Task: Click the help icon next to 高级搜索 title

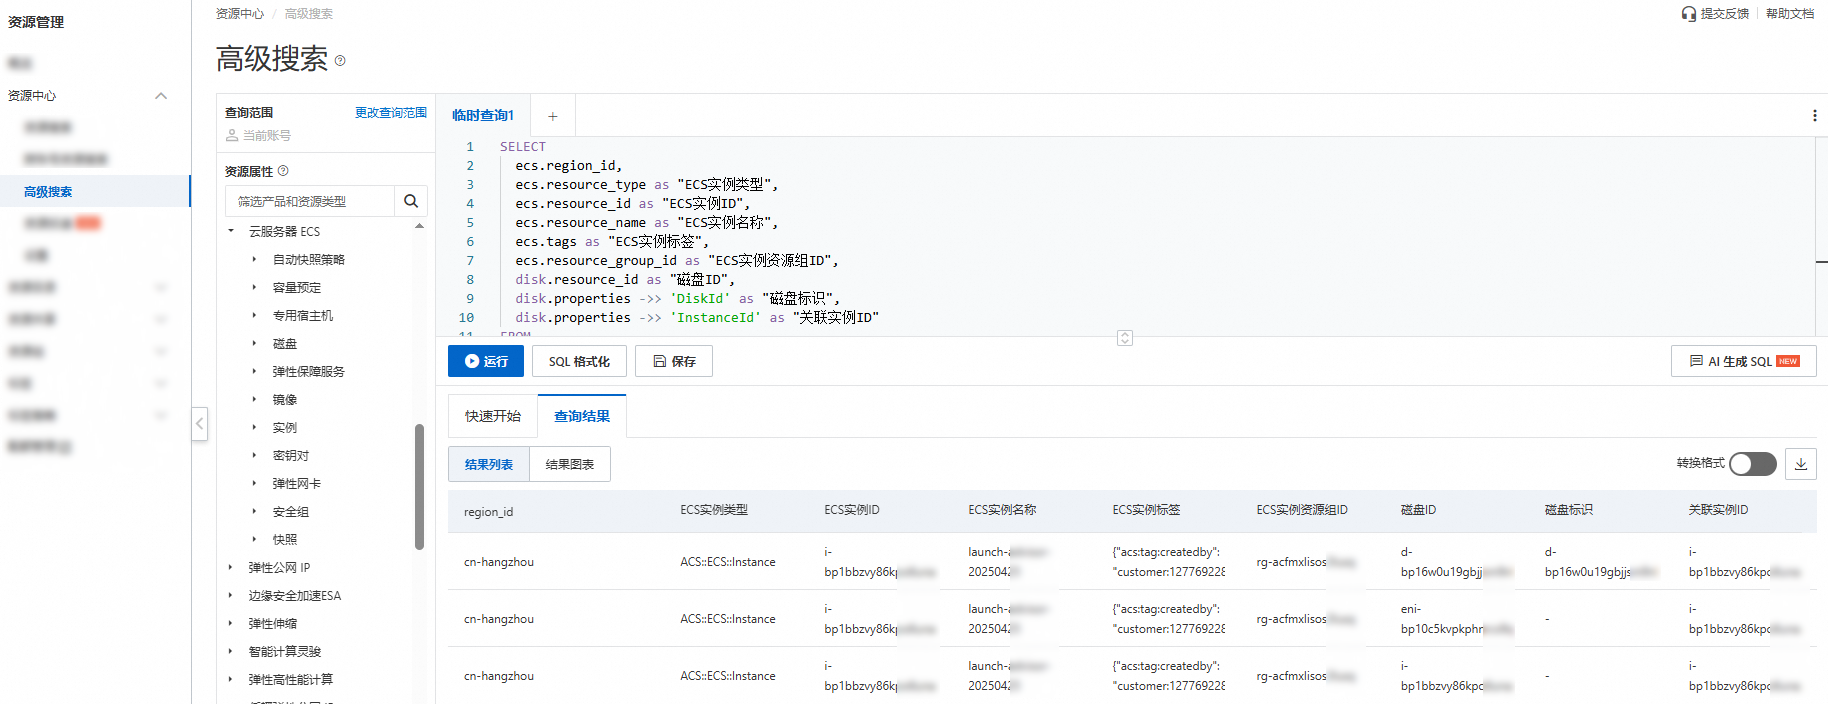Action: (340, 61)
